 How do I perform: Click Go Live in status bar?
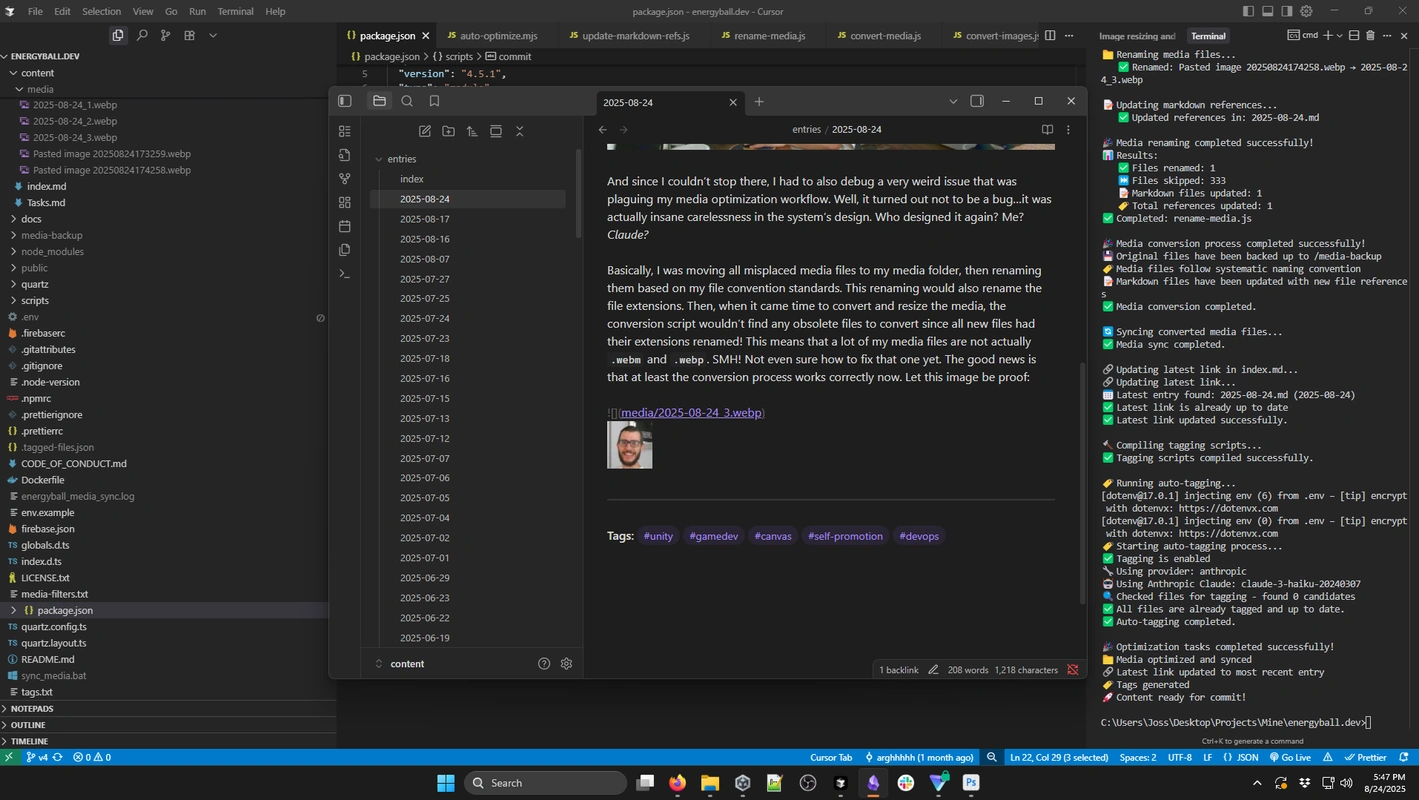click(x=1289, y=758)
